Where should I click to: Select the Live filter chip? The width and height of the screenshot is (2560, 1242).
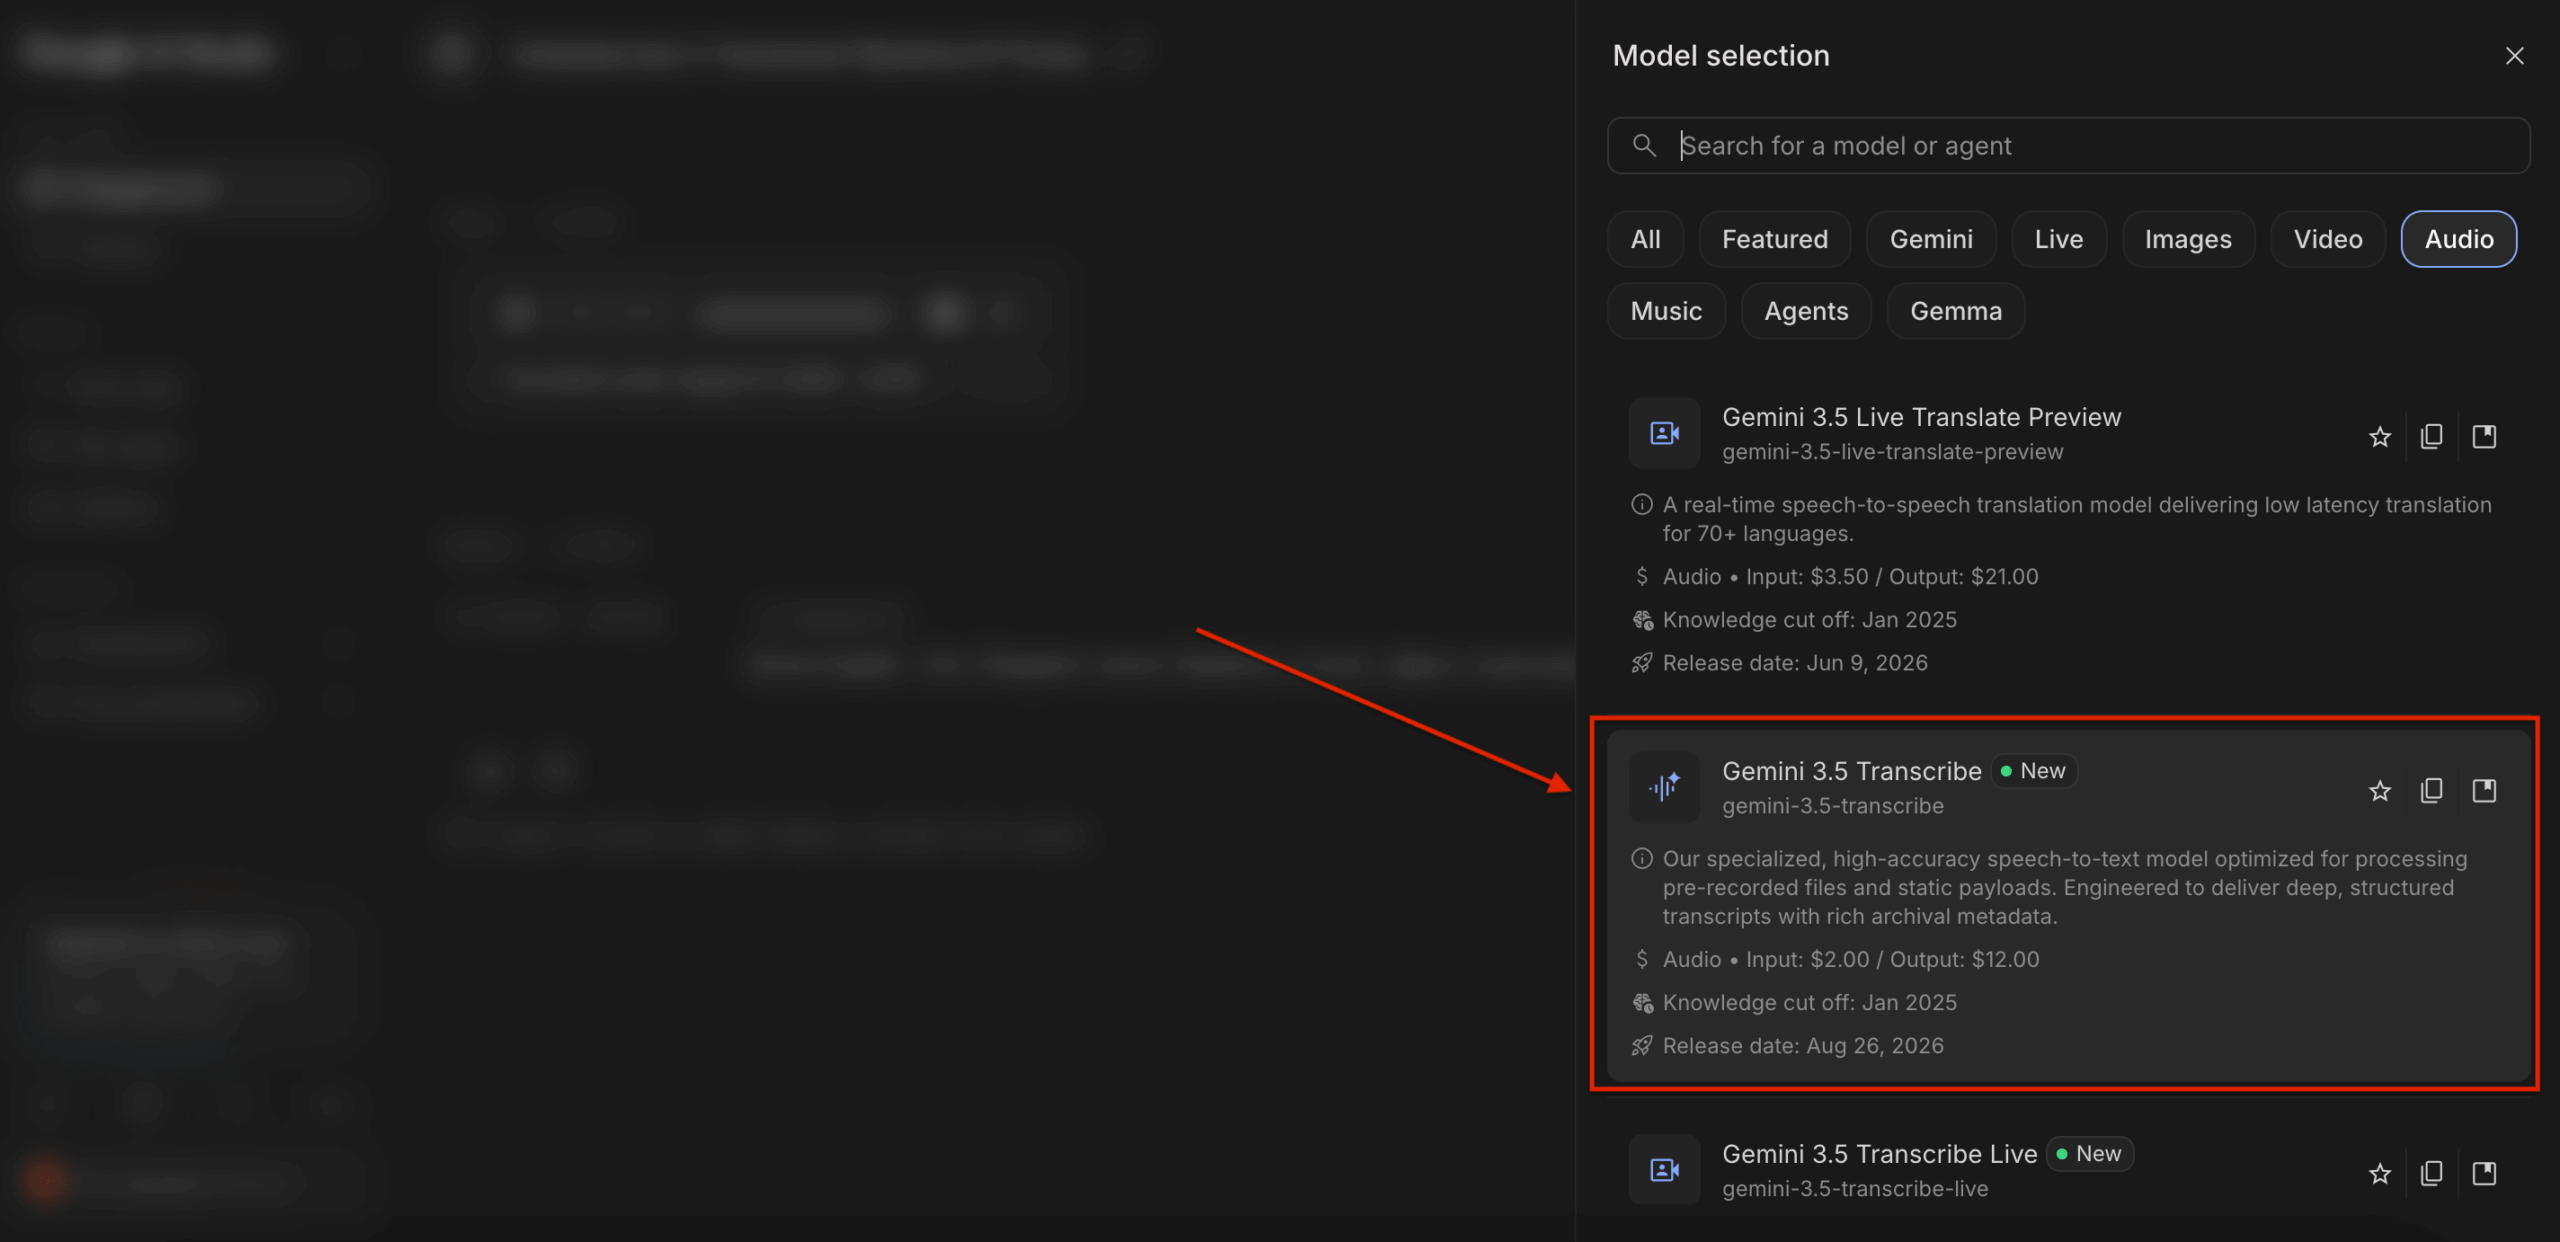2059,239
